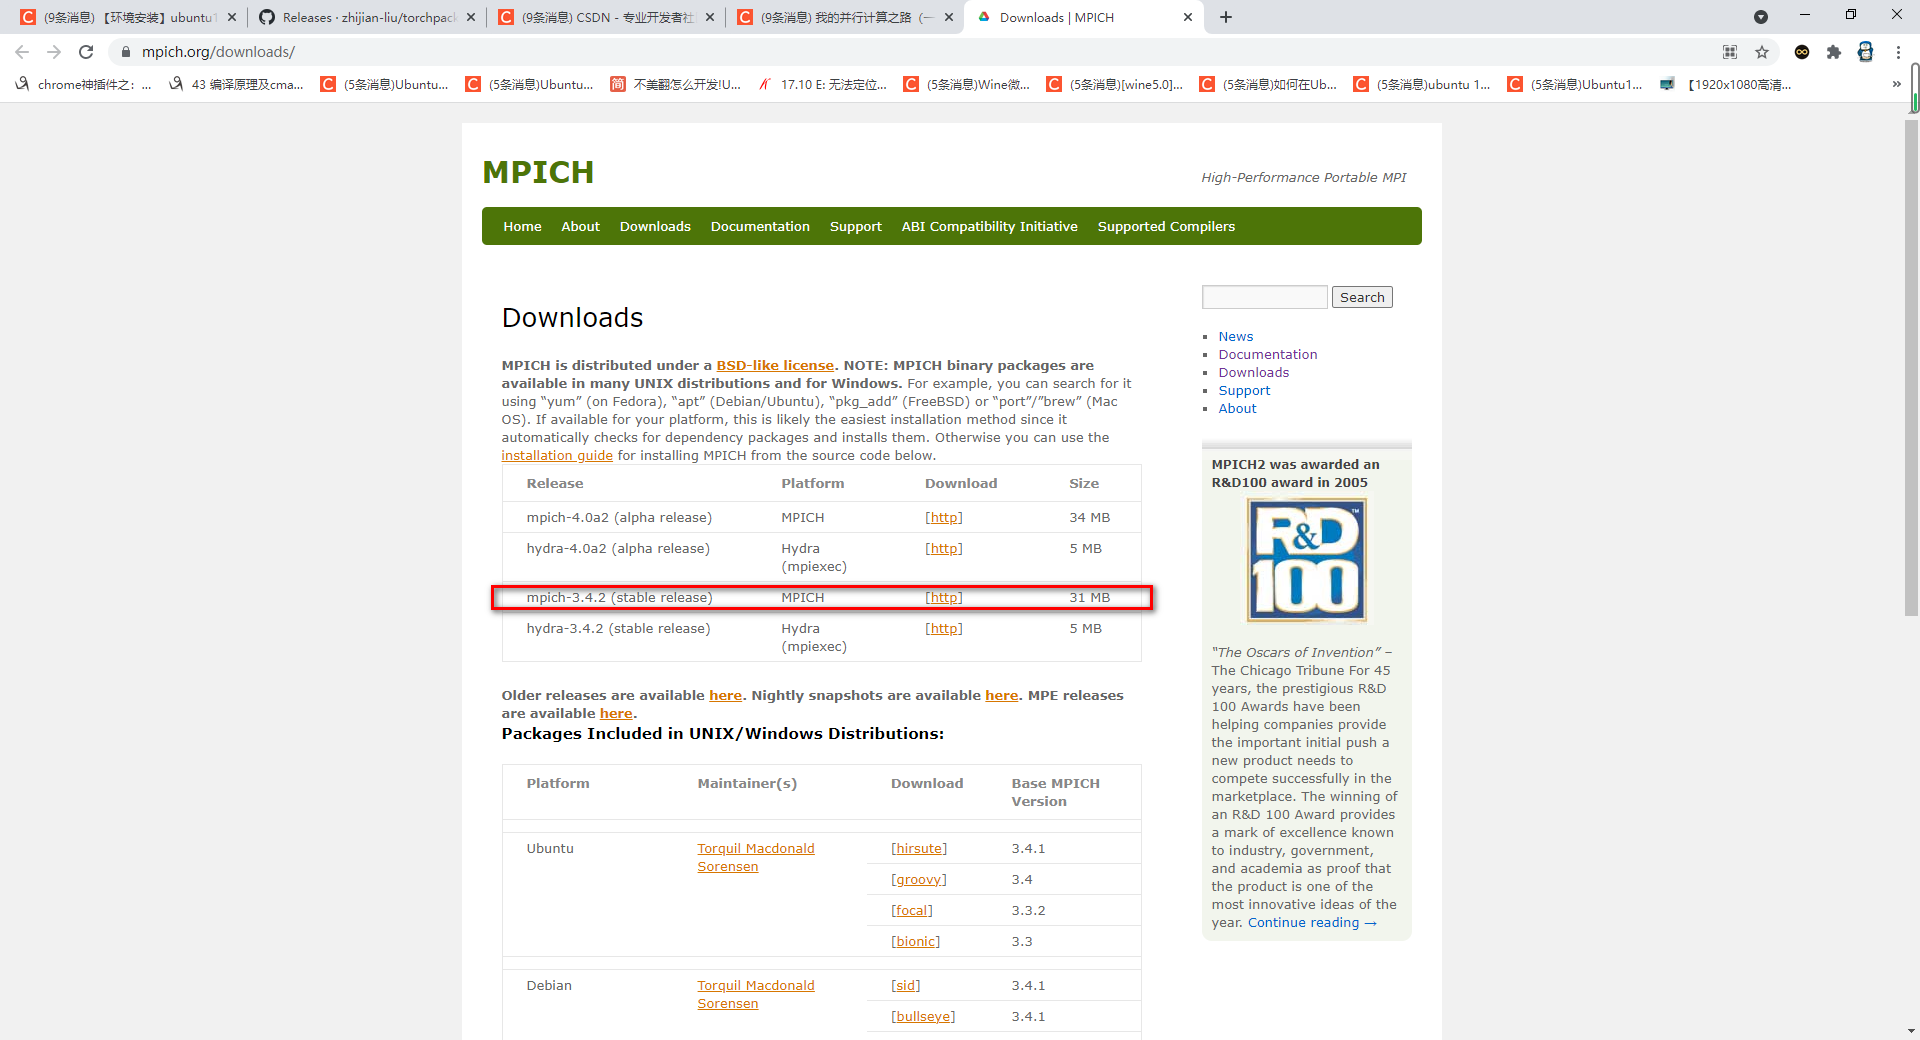Screen dimensions: 1920x1040
Task: Bookmark this page with the star icon
Action: (1763, 52)
